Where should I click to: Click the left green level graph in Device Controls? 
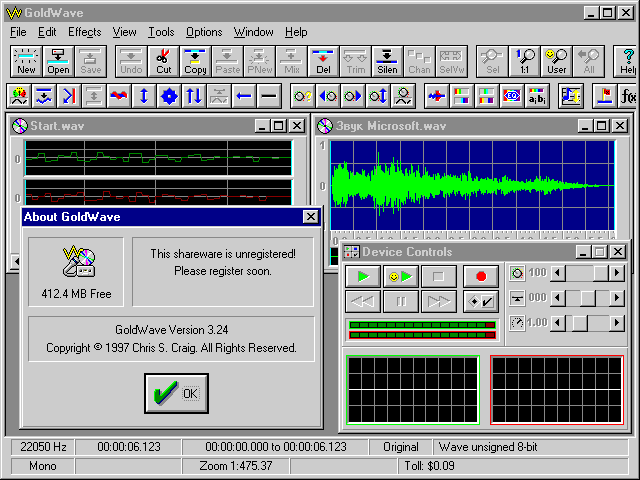click(413, 390)
